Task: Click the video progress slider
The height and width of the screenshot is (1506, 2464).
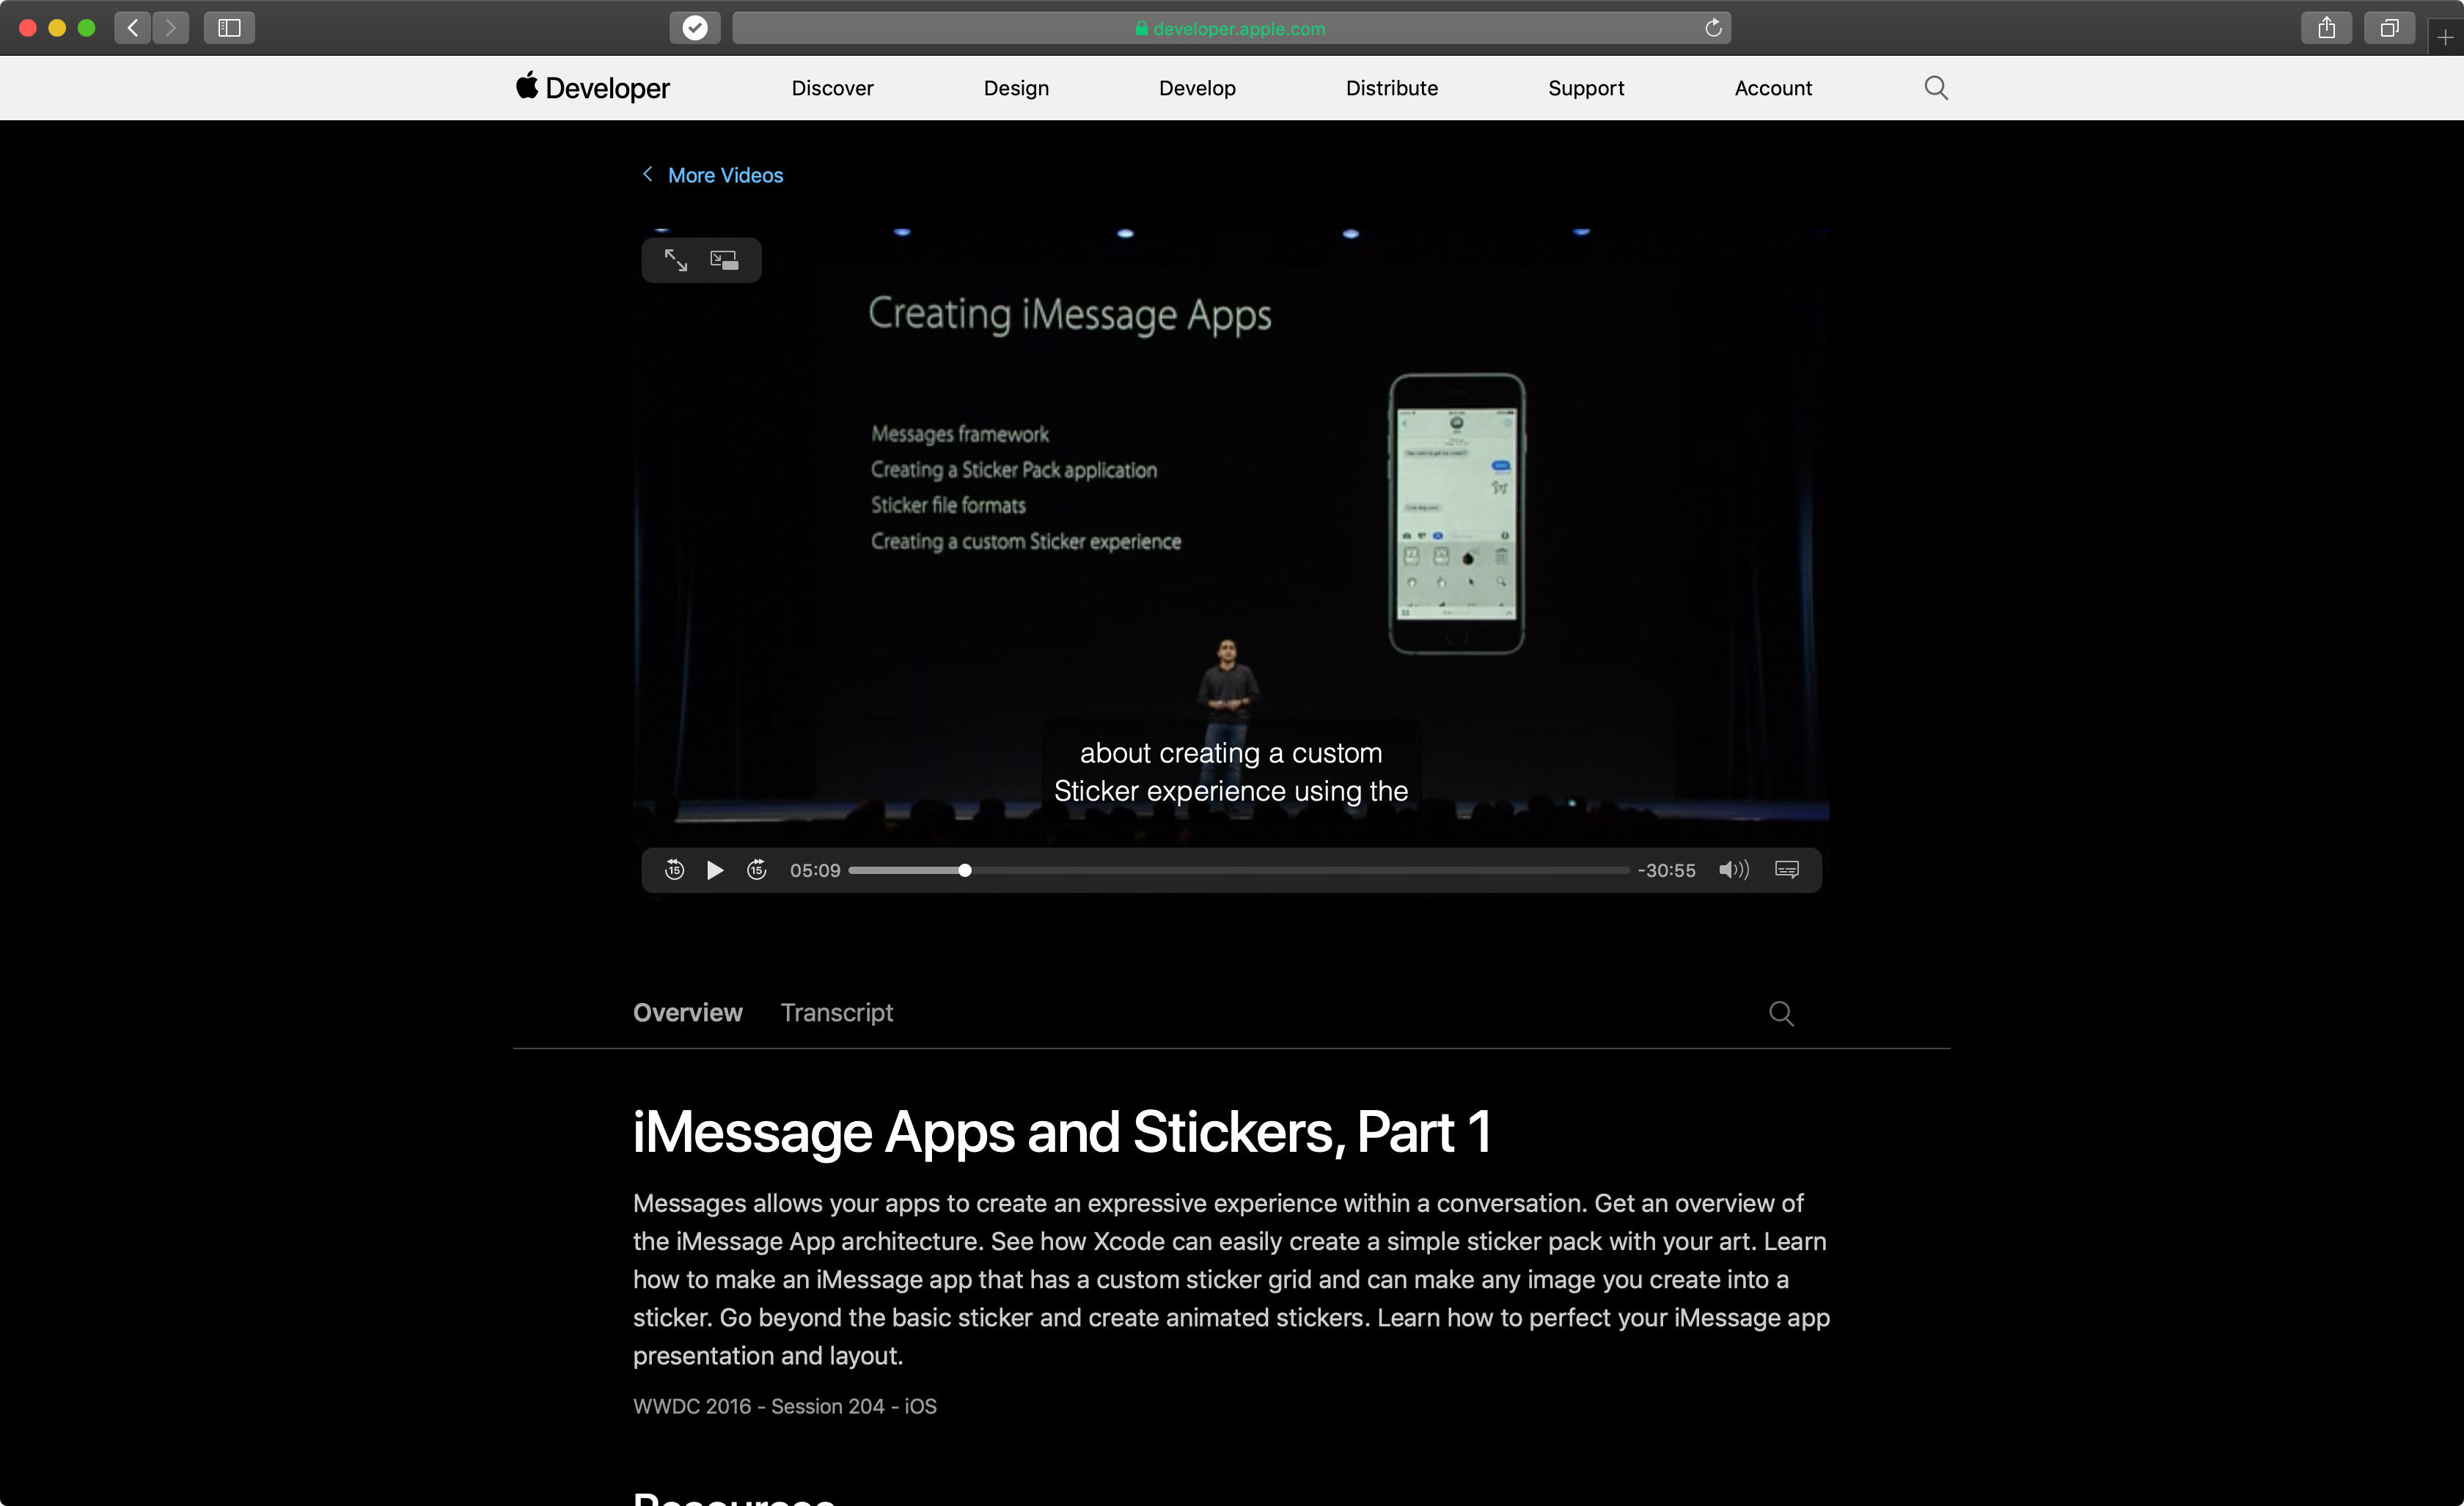Action: point(1238,870)
